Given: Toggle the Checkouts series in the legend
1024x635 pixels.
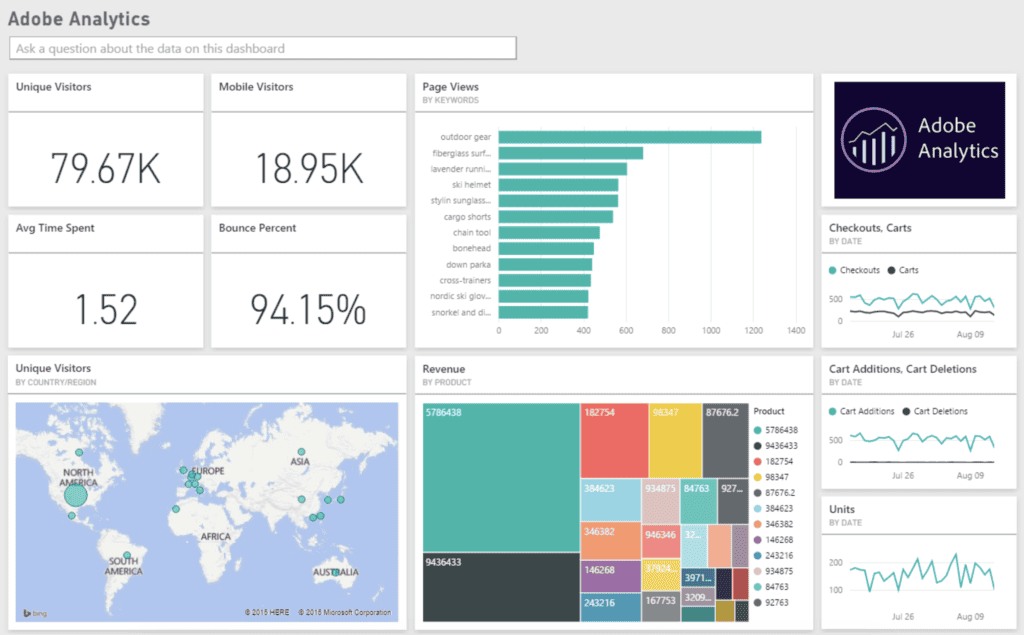Looking at the screenshot, I should [x=833, y=270].
